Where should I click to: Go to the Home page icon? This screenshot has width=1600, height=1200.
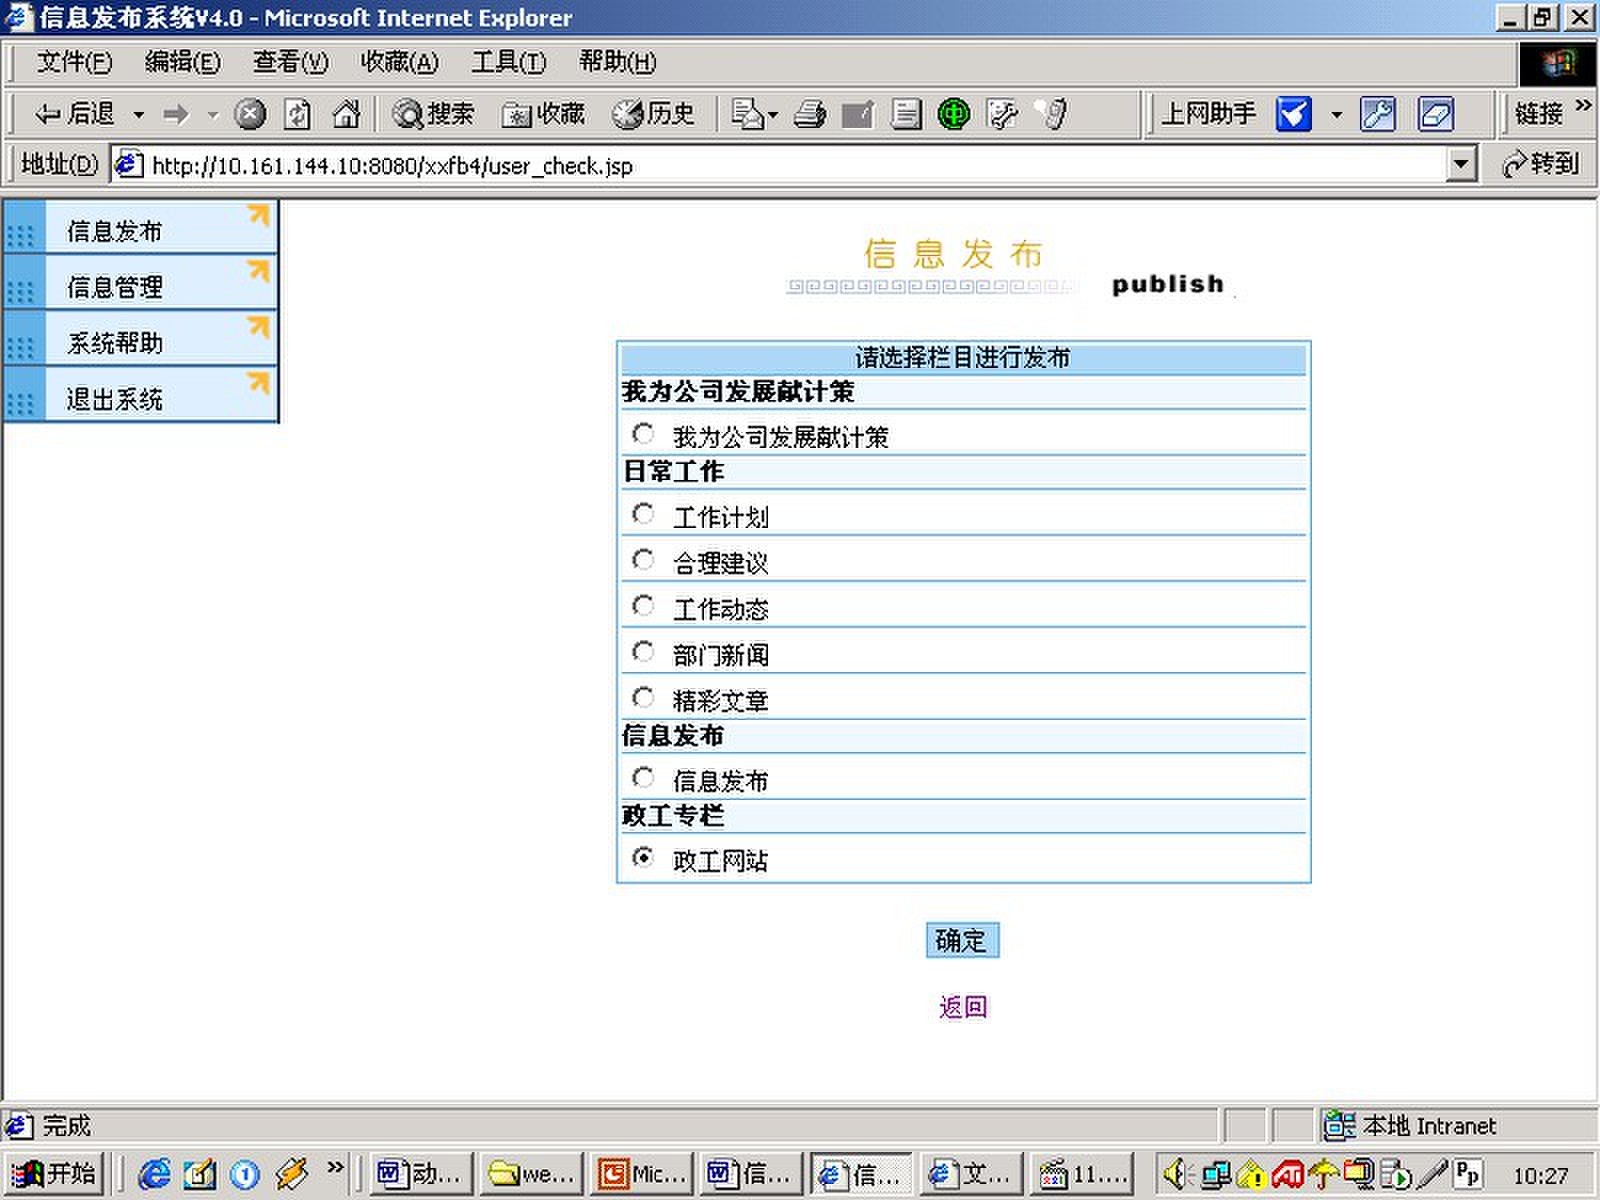[x=346, y=115]
